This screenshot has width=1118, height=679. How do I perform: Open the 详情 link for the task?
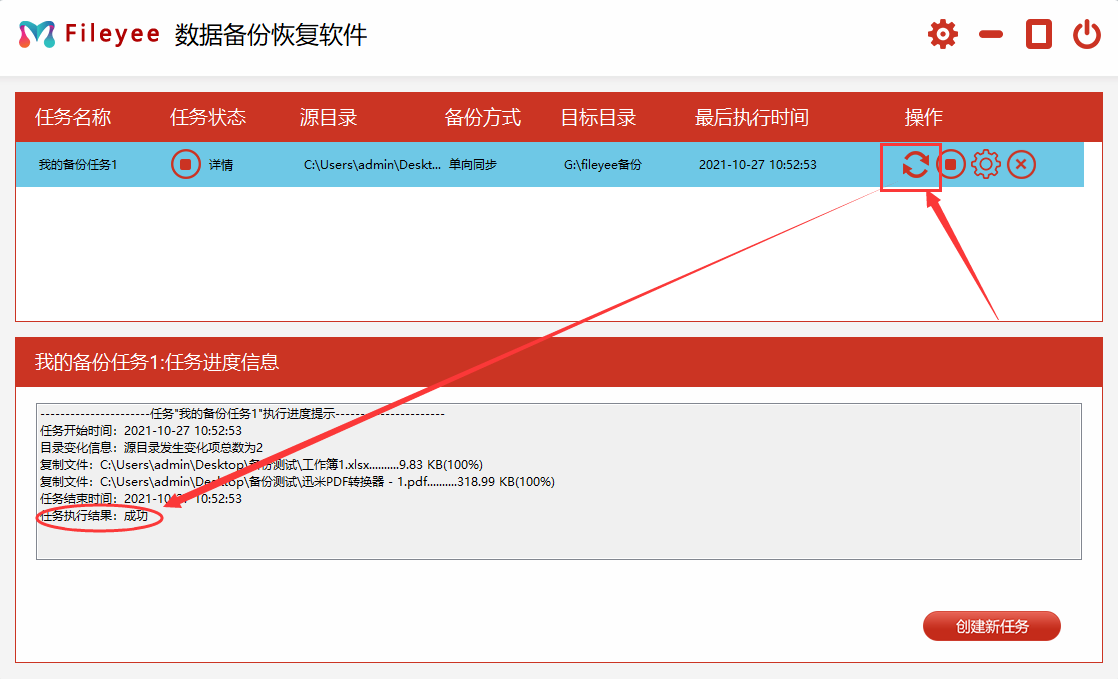point(221,165)
